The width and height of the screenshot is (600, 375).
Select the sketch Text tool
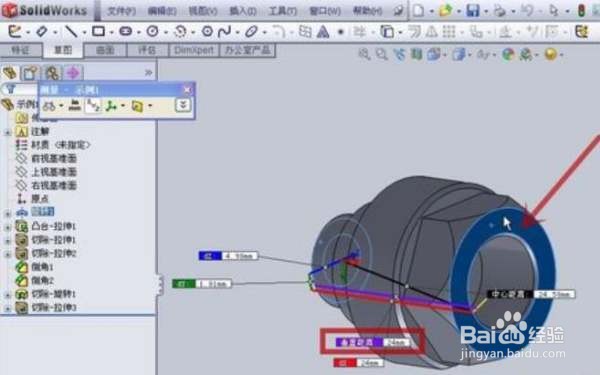(323, 31)
